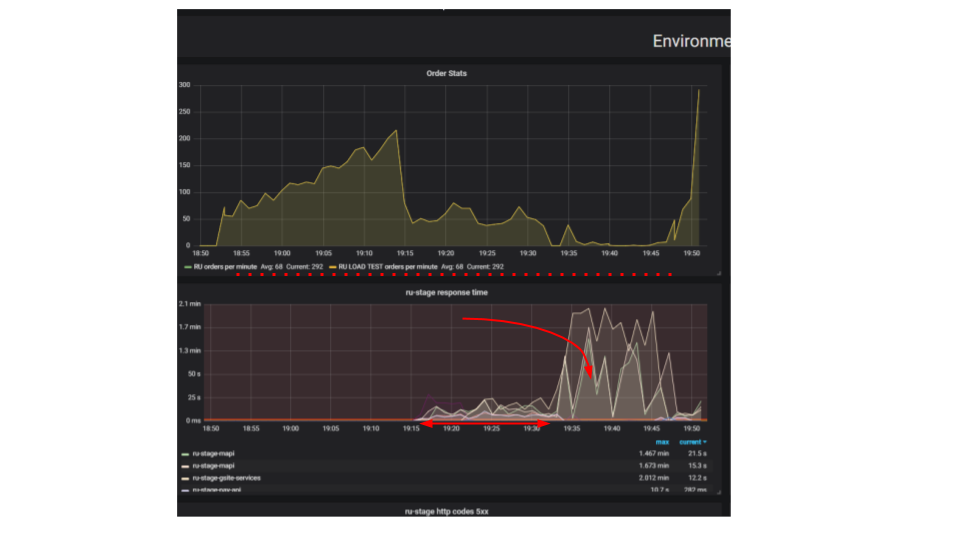Image resolution: width=960 pixels, height=540 pixels.
Task: Toggle the RU orders per minute series
Action: 225,267
